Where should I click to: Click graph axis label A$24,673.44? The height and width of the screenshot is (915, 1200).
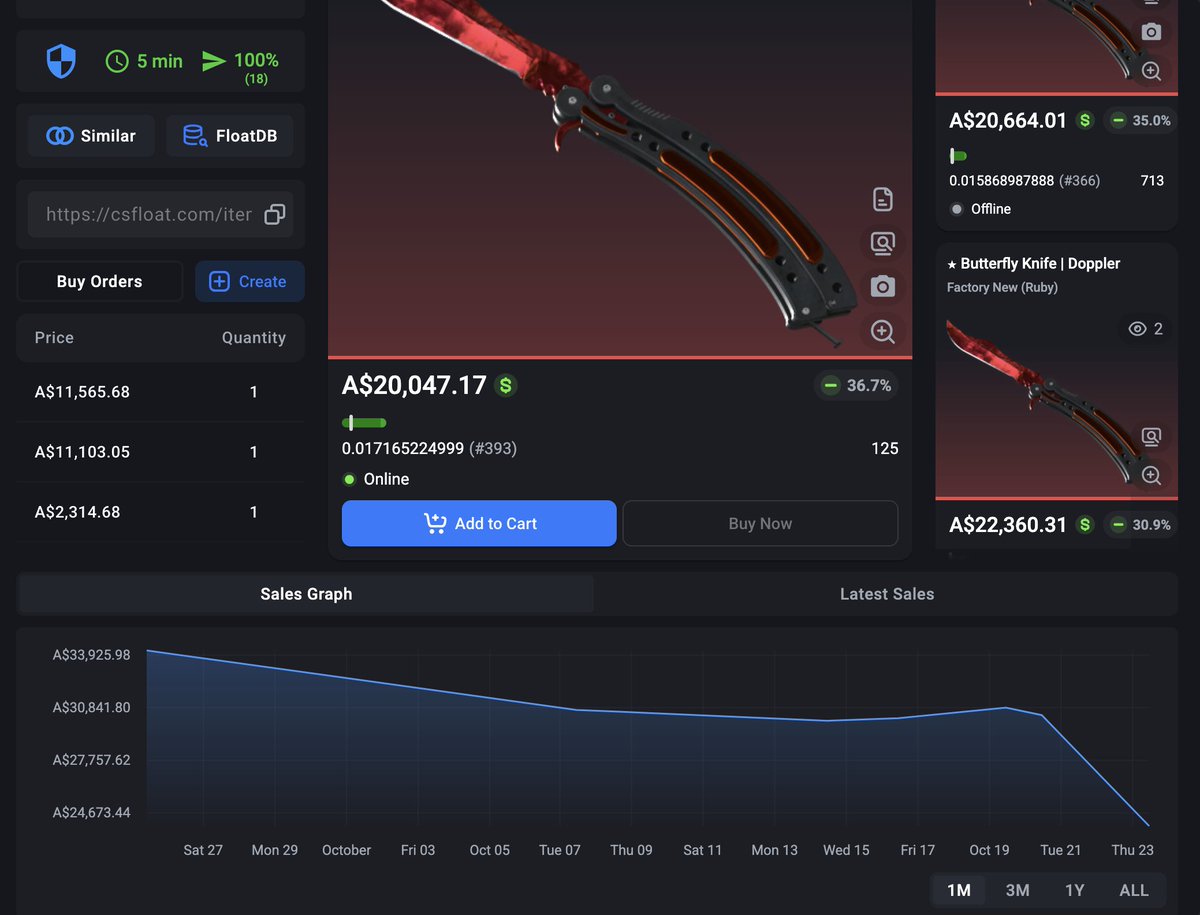point(91,812)
